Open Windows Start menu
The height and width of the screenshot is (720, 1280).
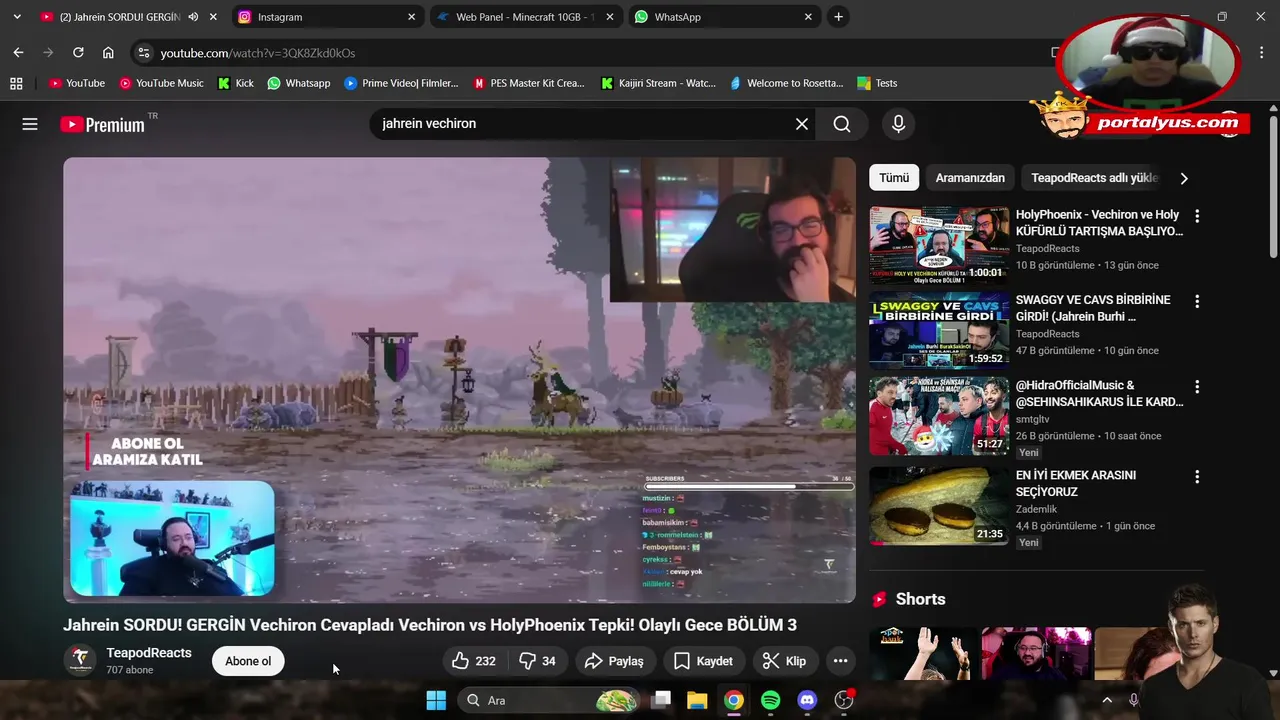pos(436,700)
